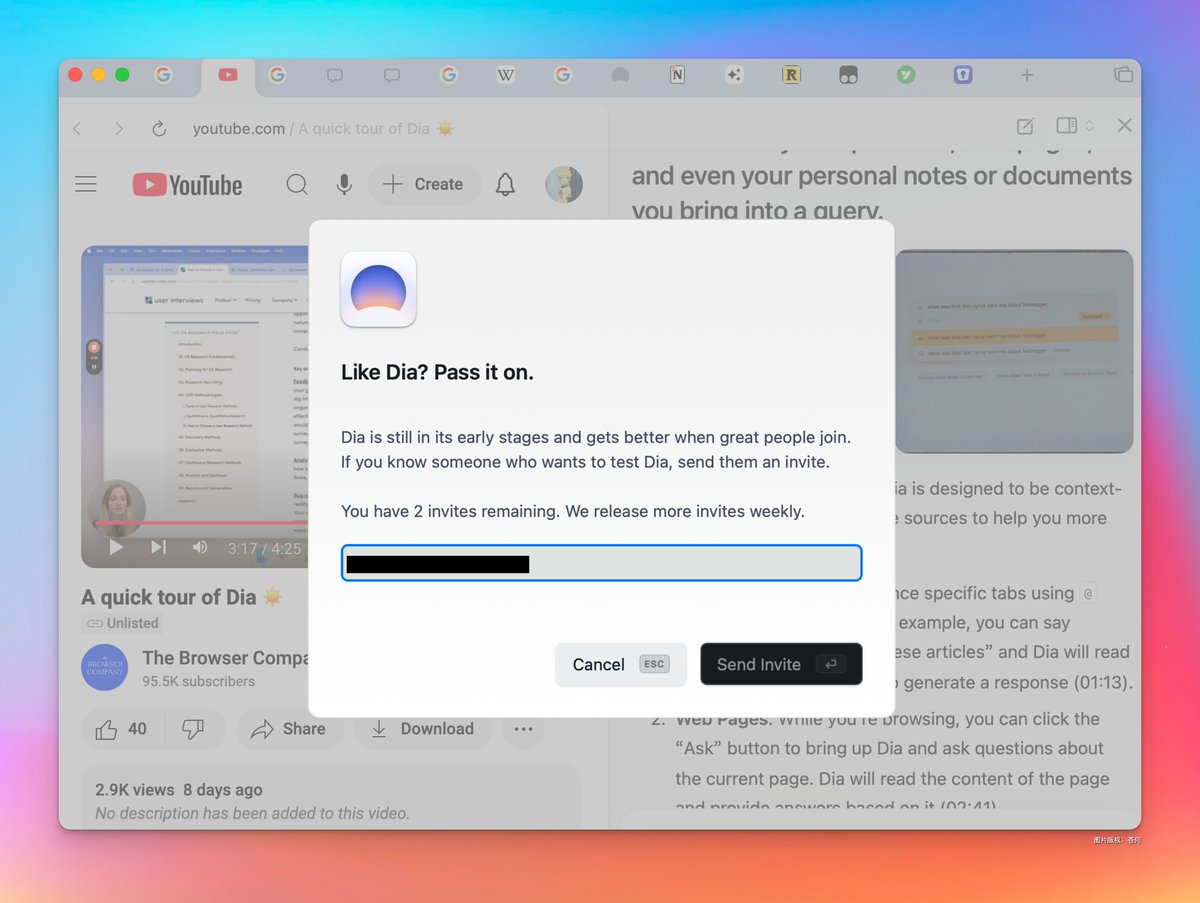Open the more actions three-dot menu

pos(523,729)
